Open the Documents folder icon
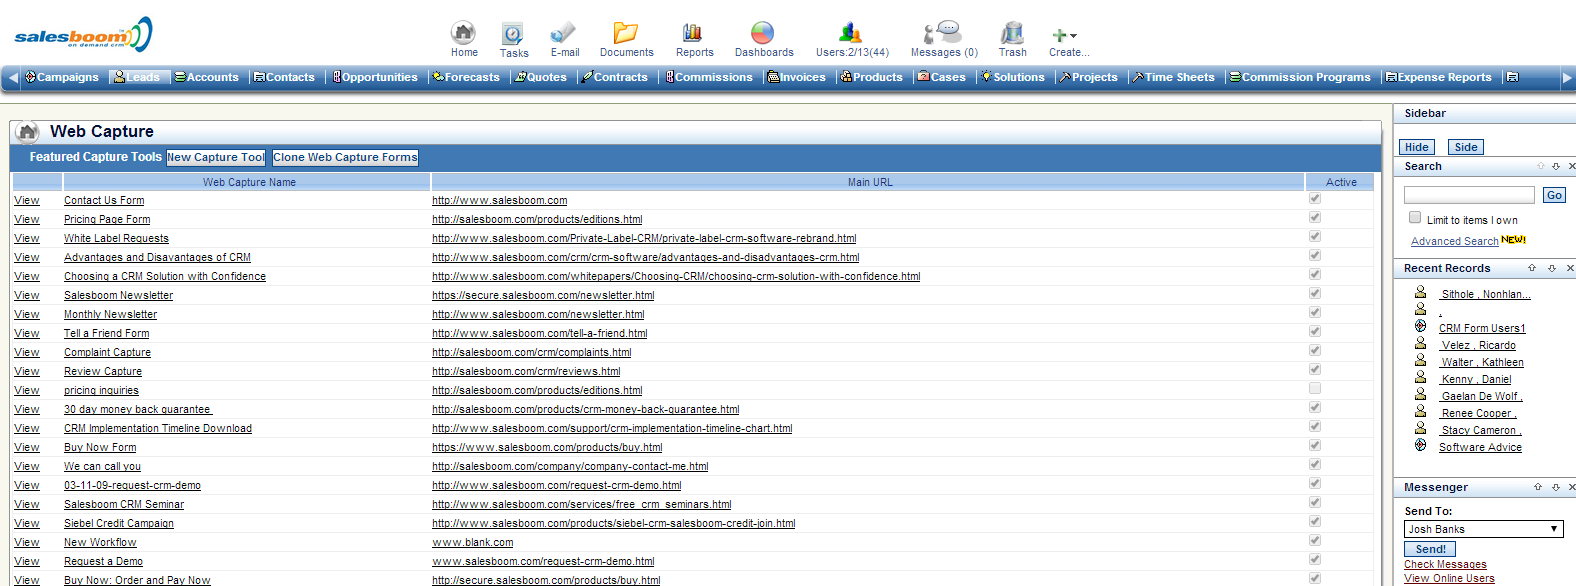1576x586 pixels. 626,33
